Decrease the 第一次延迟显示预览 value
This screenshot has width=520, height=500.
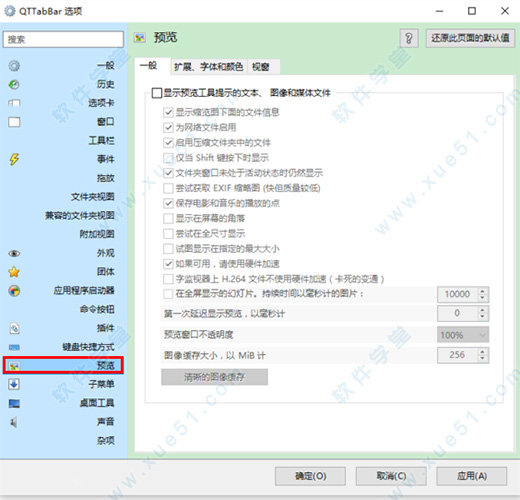pyautogui.click(x=482, y=317)
